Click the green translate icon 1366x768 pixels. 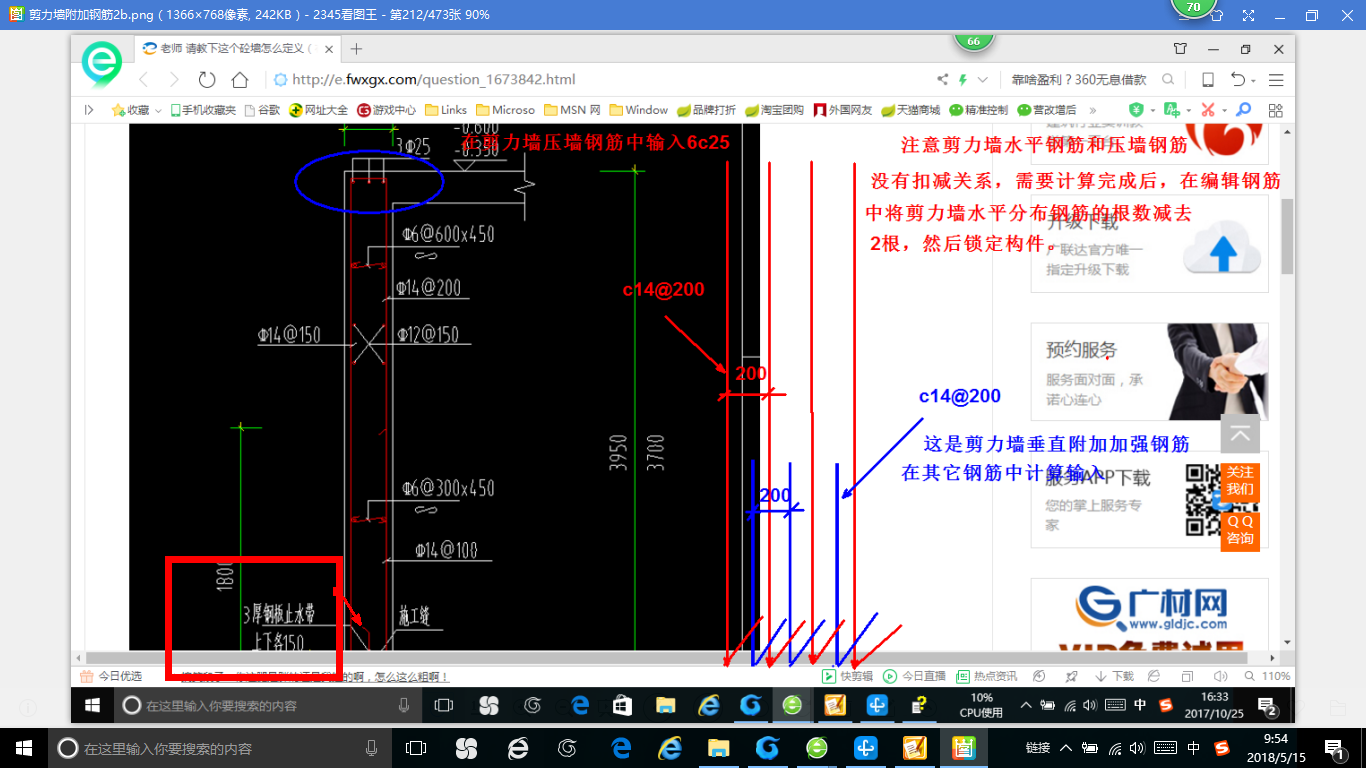click(x=1171, y=110)
